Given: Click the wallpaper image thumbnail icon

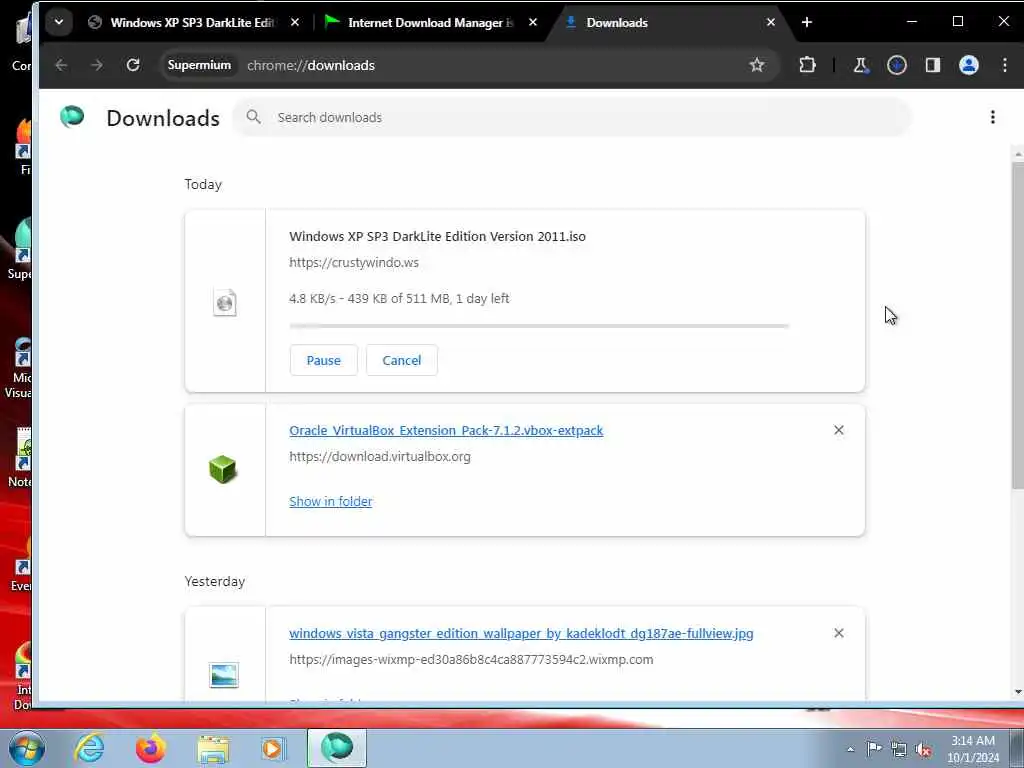Looking at the screenshot, I should [223, 675].
